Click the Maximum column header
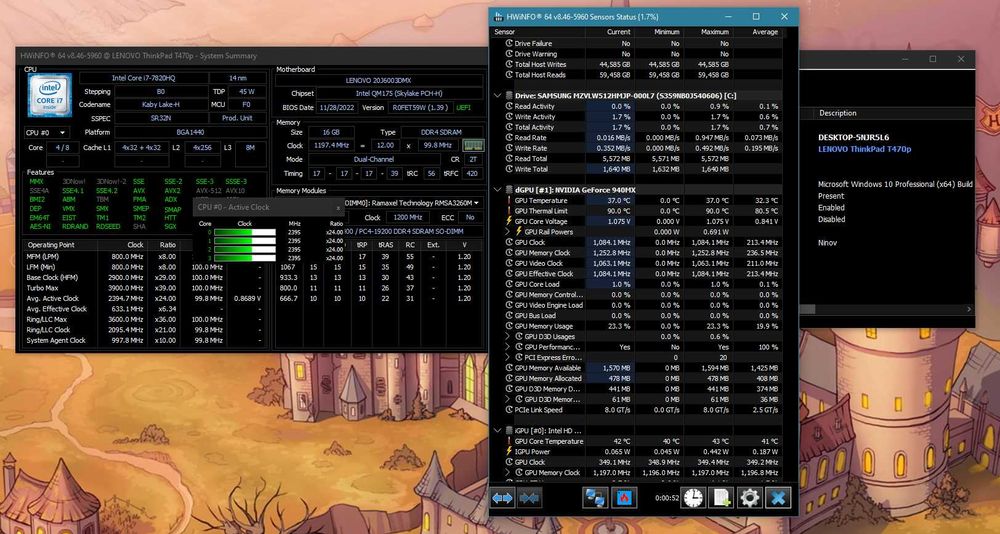The image size is (1000, 534). tap(709, 32)
